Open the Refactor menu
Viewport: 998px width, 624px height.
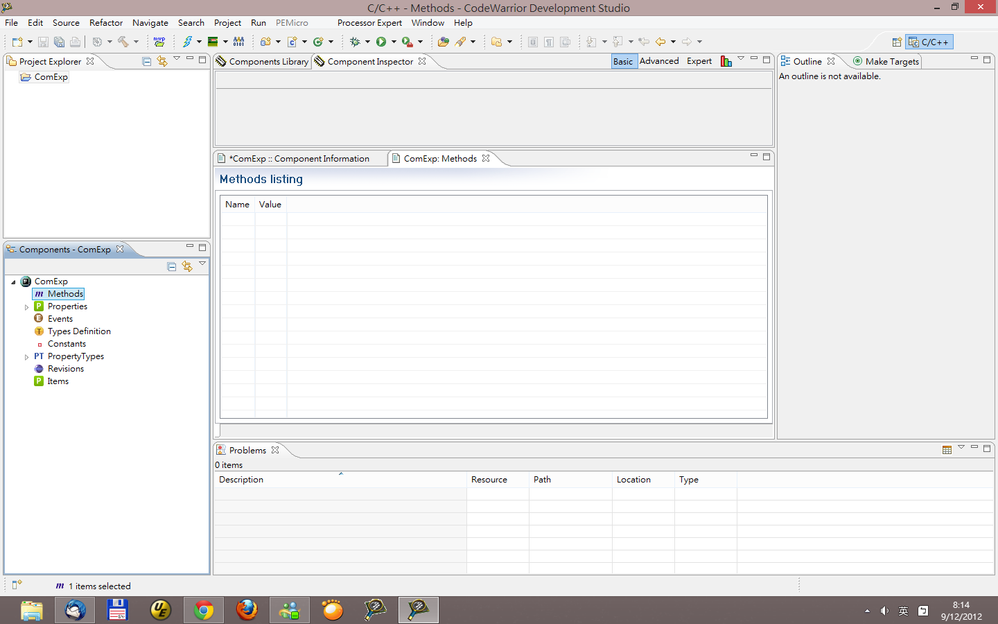[106, 23]
